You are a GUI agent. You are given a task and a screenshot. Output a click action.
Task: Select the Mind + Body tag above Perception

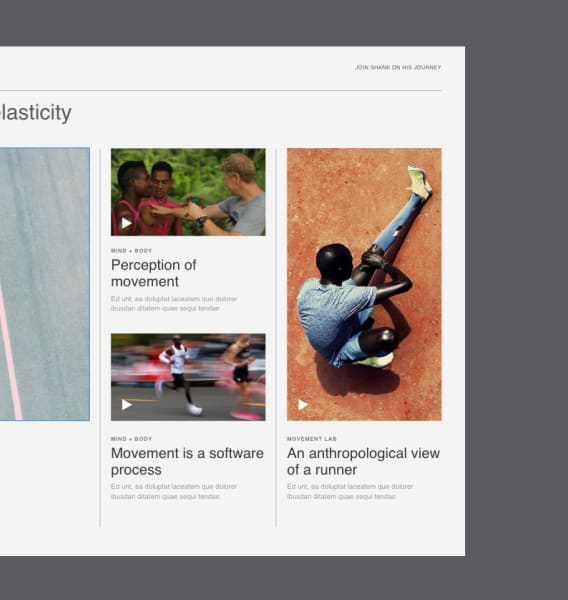(x=131, y=251)
